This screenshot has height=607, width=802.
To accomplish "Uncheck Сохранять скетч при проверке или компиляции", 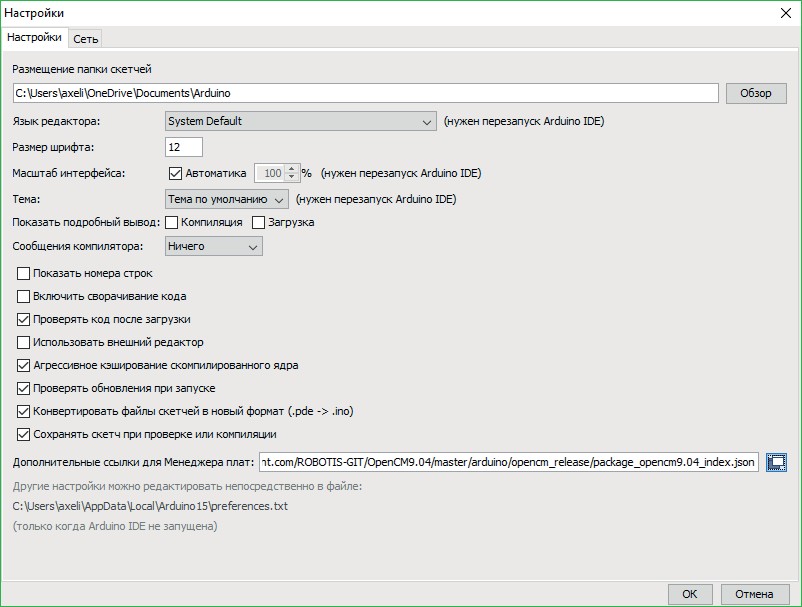I will 25,435.
